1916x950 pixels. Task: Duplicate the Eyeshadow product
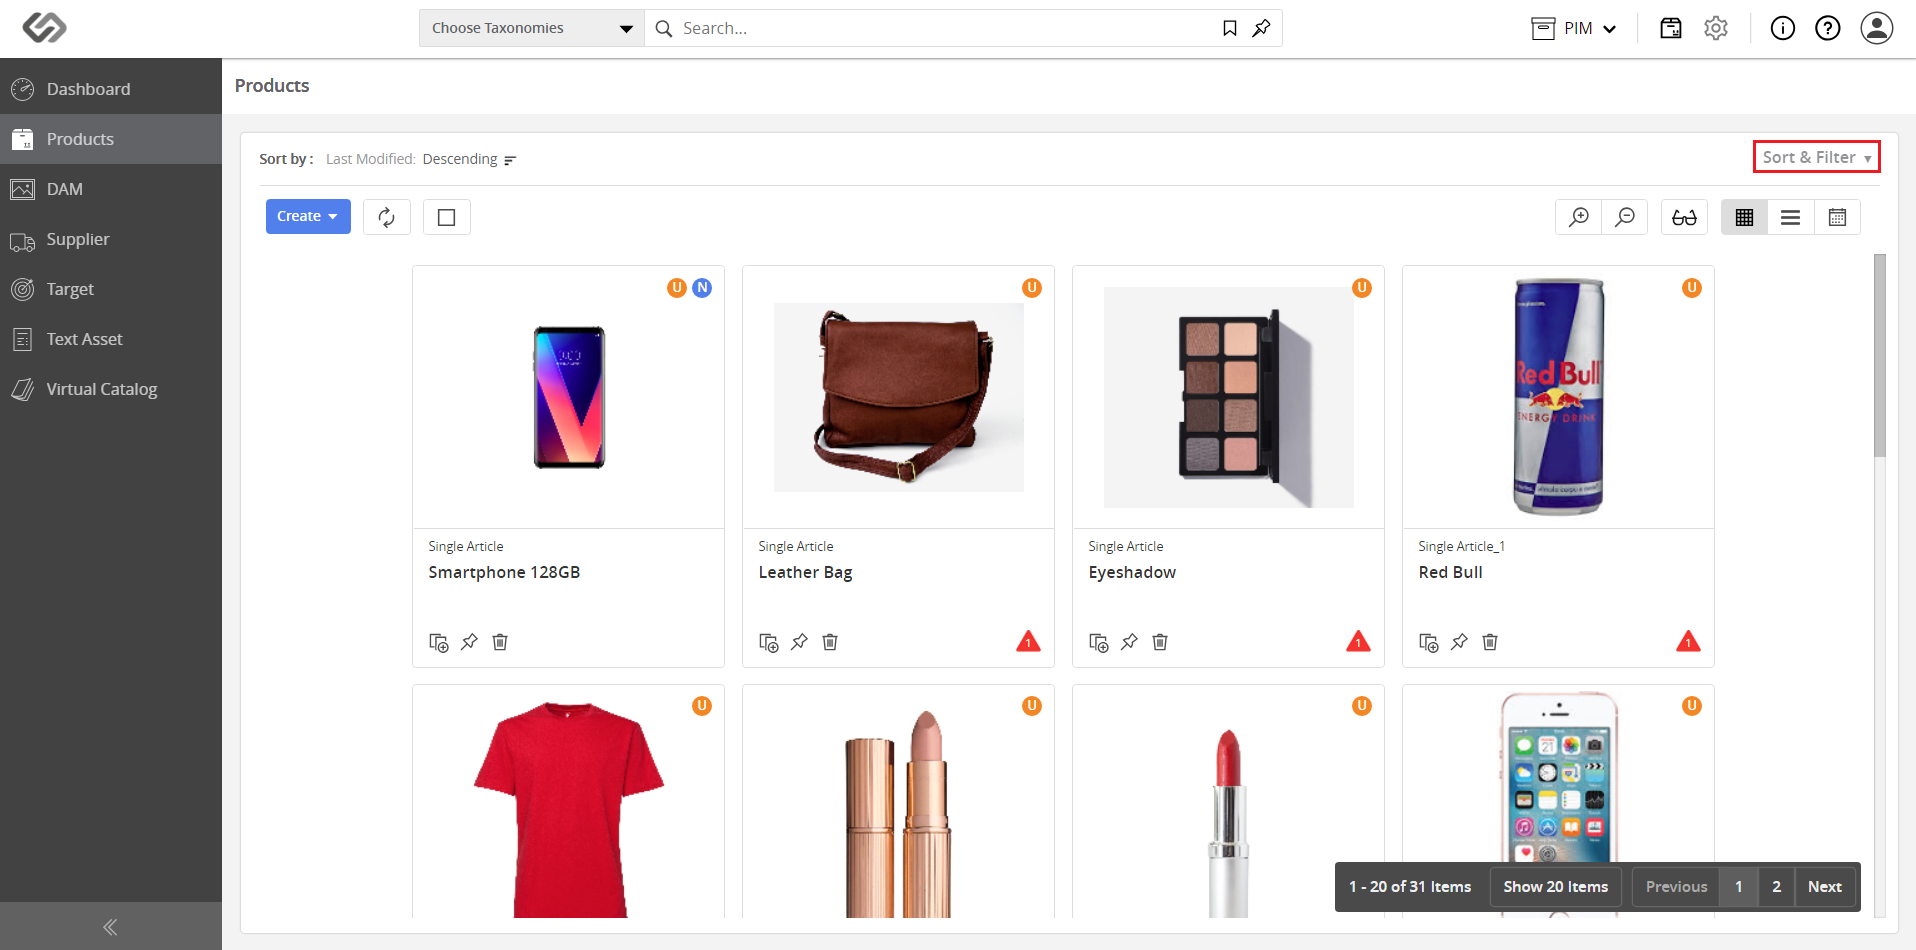tap(1098, 642)
